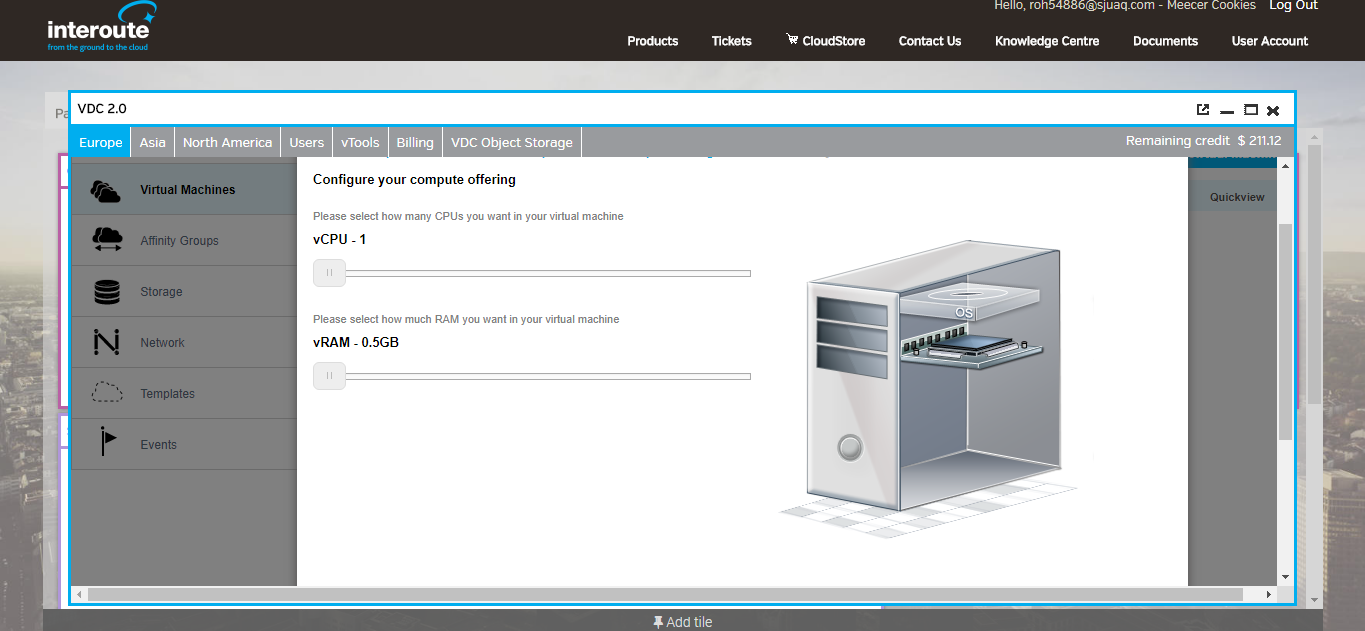Click the VDC 2.0 title text
The image size is (1365, 631).
click(102, 109)
